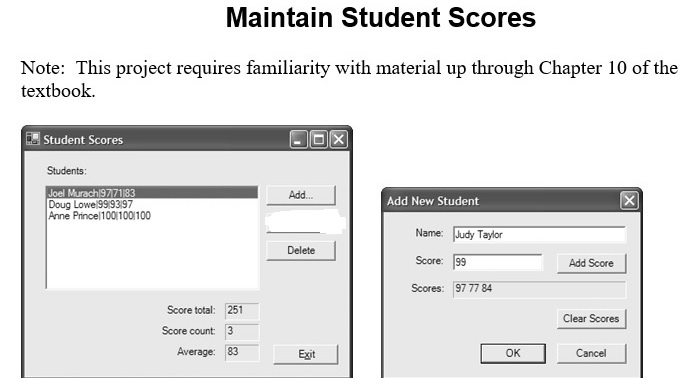The image size is (691, 385).
Task: Click the read-only Scores field
Action: [539, 289]
